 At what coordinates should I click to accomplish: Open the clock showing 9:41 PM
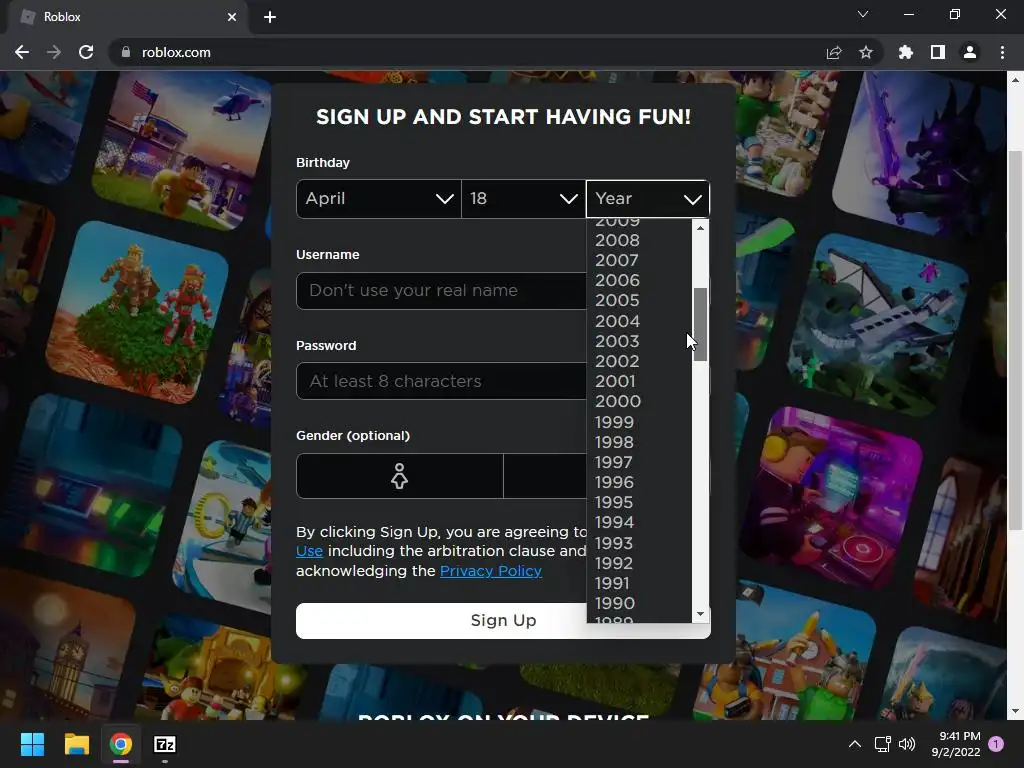[x=955, y=744]
